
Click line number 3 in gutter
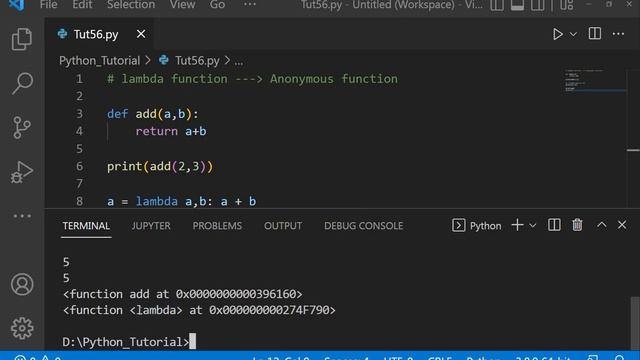[x=79, y=114]
